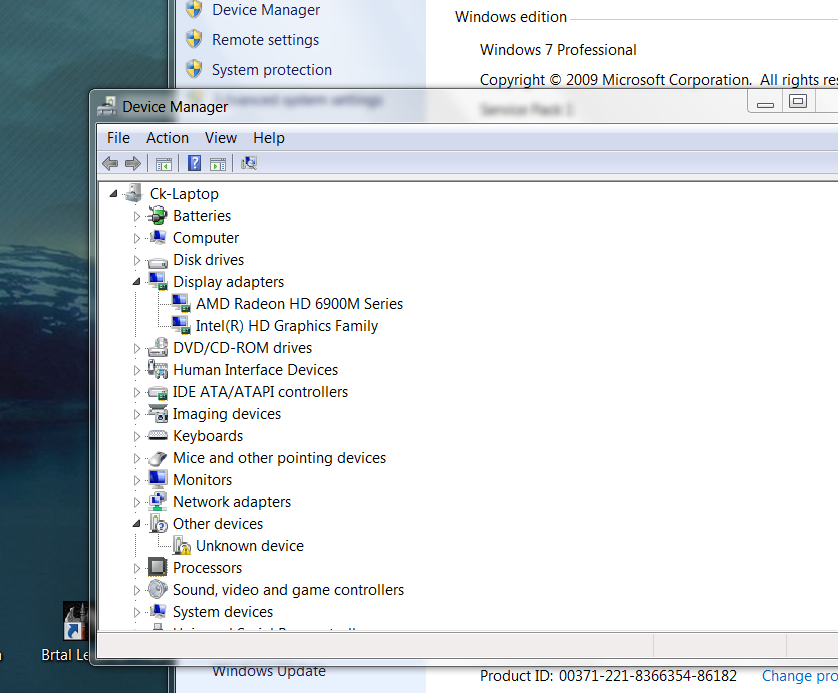Expand the Computer node
The width and height of the screenshot is (838, 693).
(137, 238)
